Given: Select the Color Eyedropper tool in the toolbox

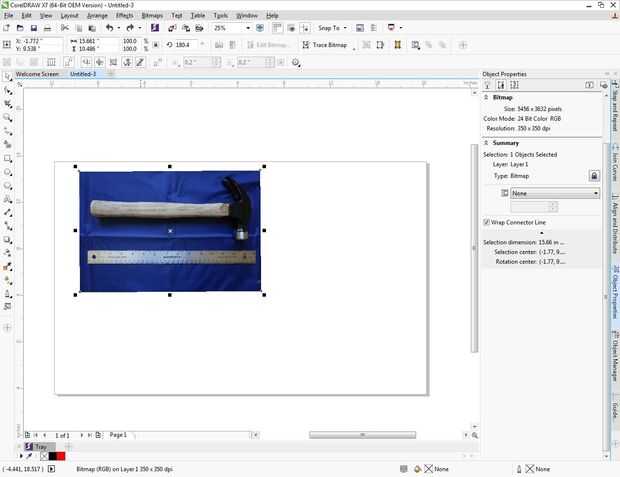Looking at the screenshot, I should click(x=8, y=267).
